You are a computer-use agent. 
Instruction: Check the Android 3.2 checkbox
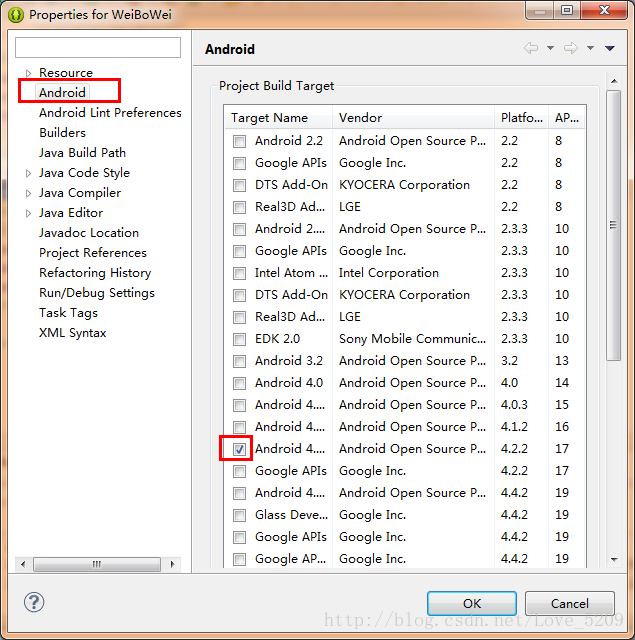click(239, 361)
